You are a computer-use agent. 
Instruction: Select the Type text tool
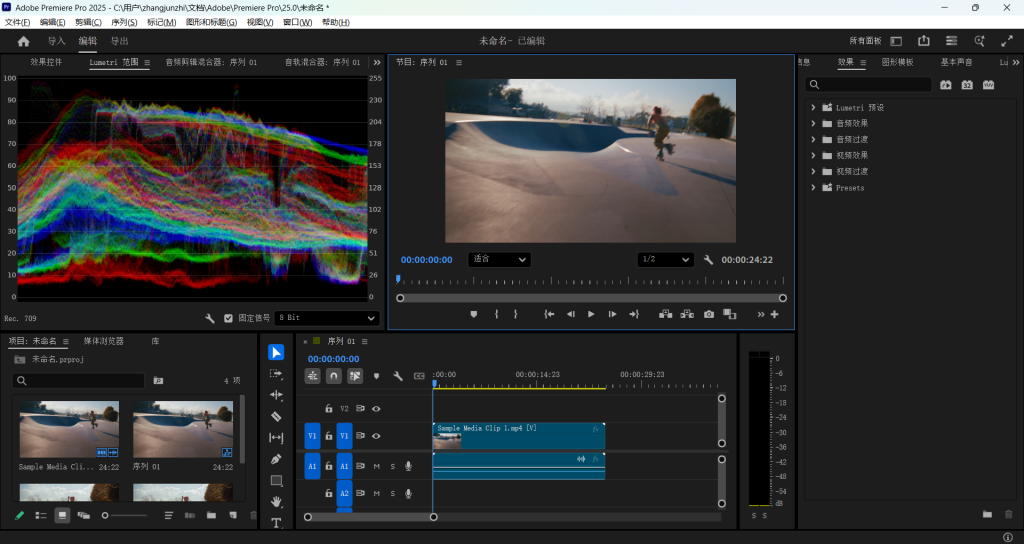coord(276,522)
